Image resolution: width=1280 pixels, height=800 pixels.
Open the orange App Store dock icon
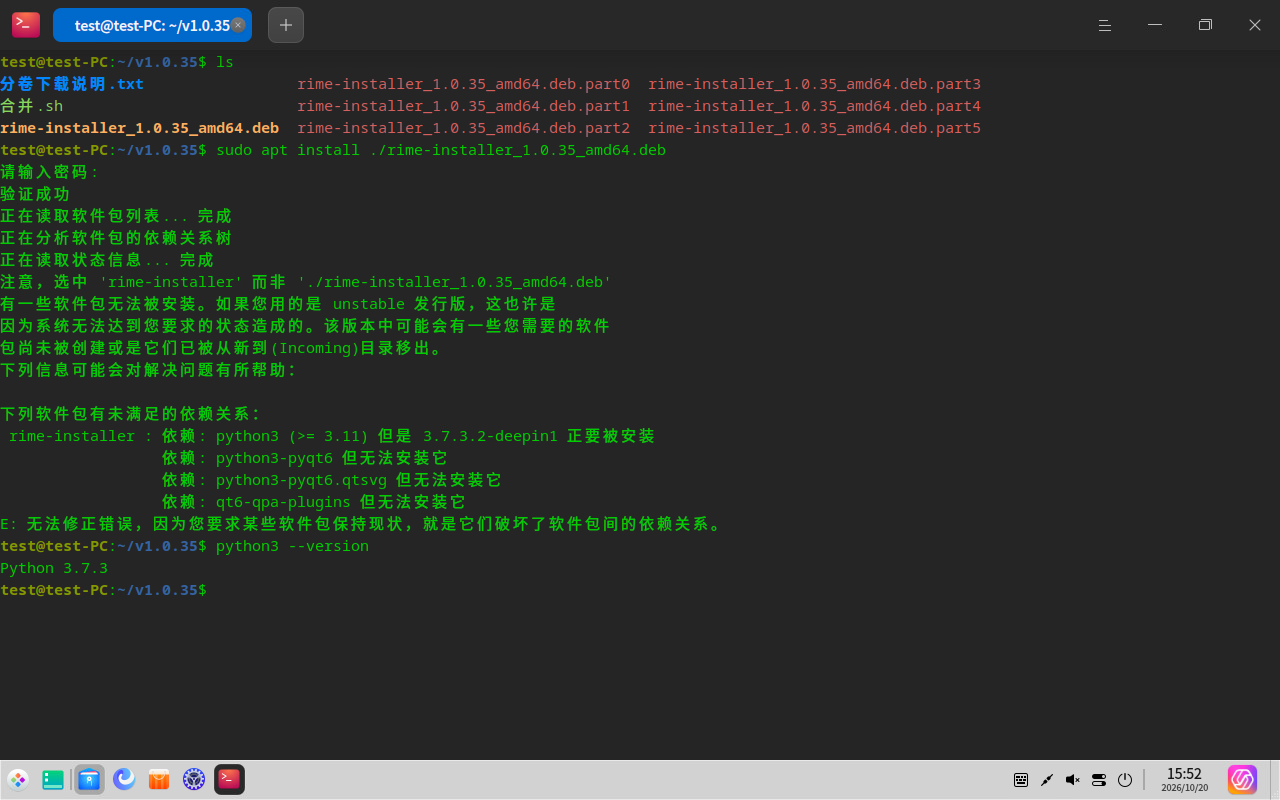(x=159, y=779)
